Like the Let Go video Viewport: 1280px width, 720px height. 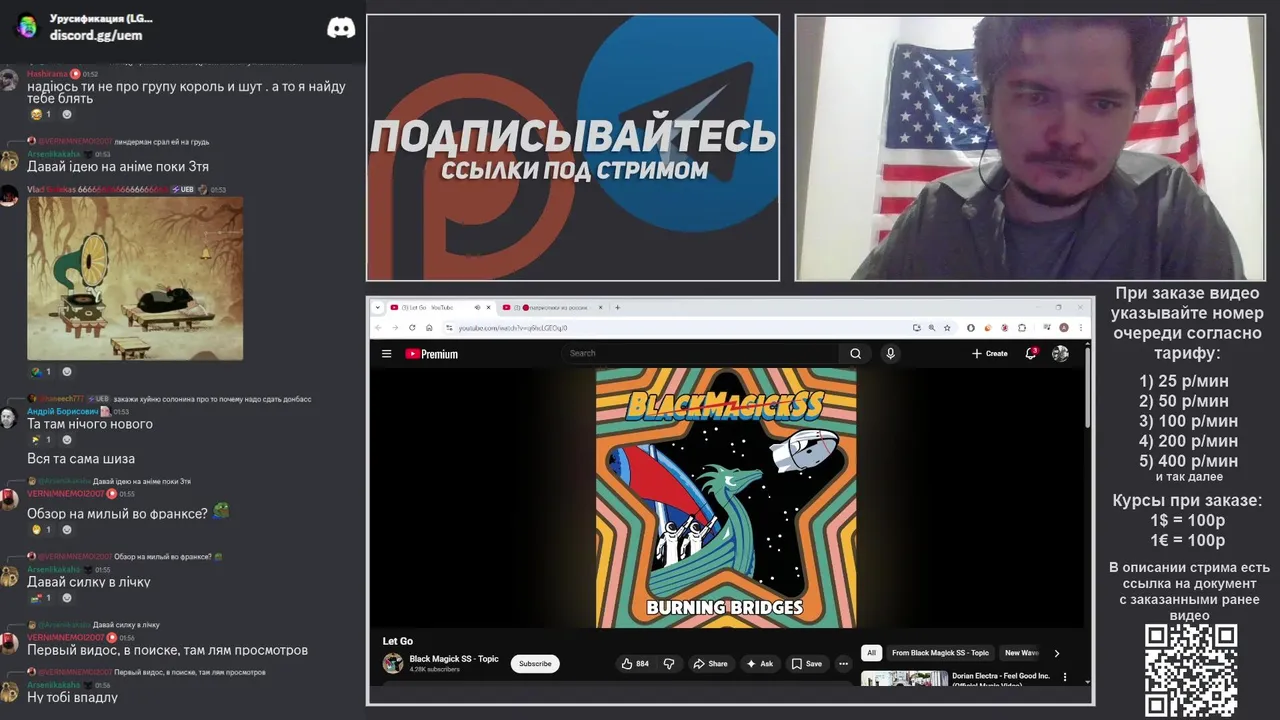(634, 663)
